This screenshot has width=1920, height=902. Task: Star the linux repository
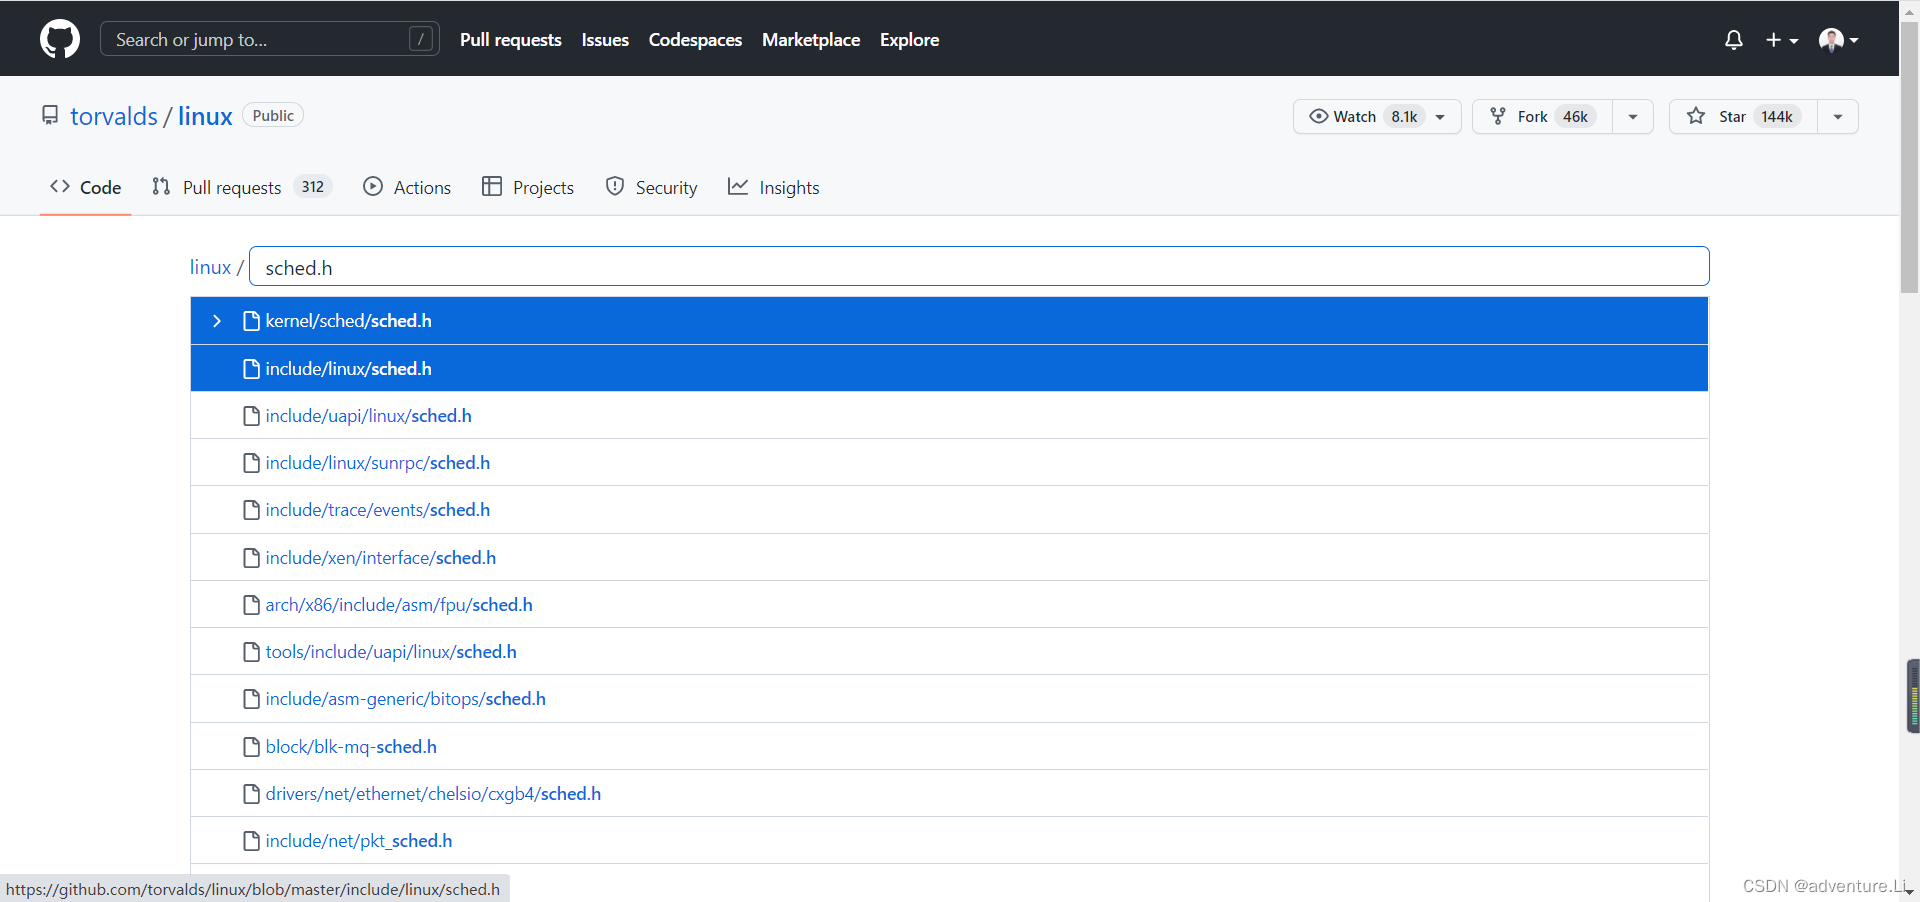pyautogui.click(x=1743, y=117)
